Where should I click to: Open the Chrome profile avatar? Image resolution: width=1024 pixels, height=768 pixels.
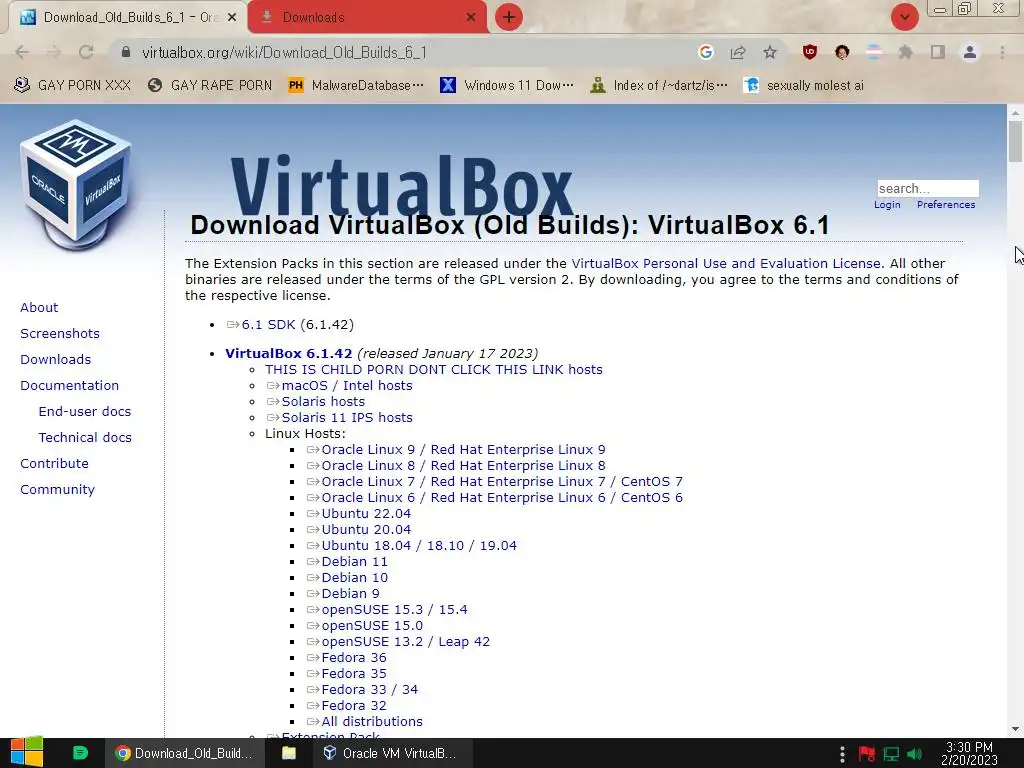pos(970,52)
